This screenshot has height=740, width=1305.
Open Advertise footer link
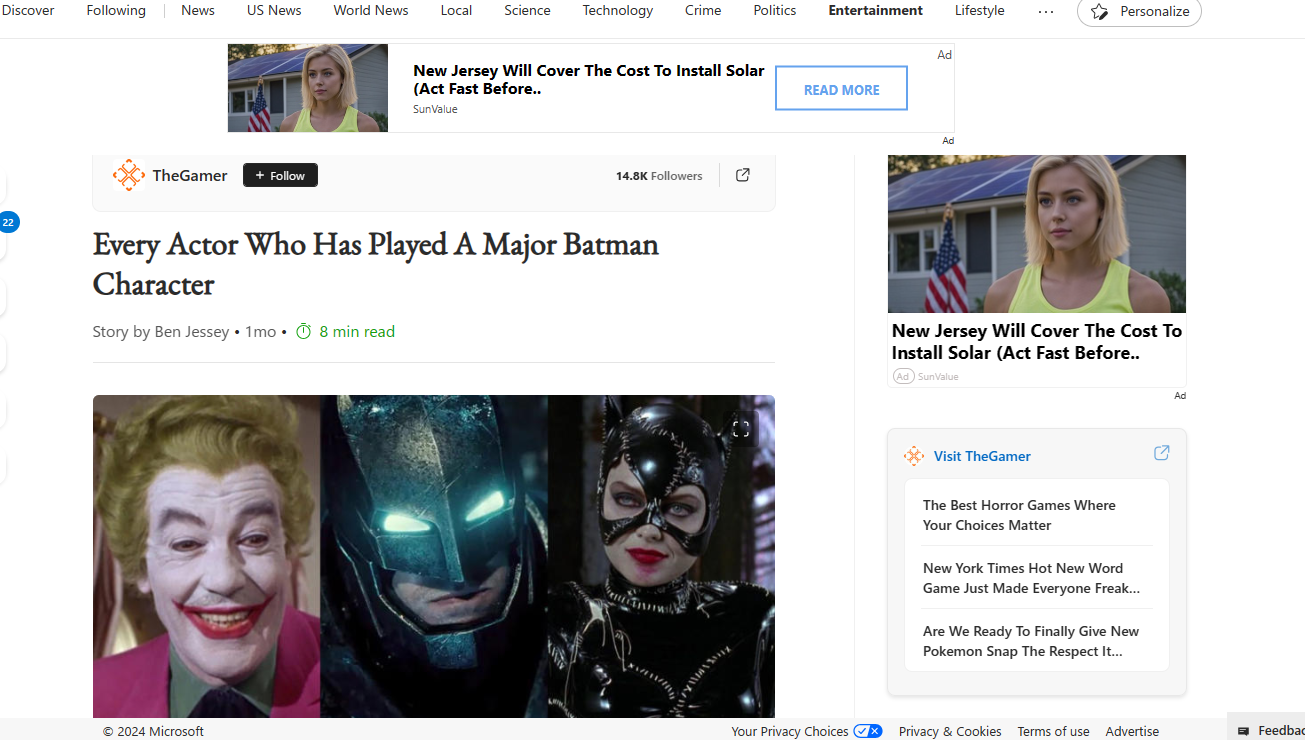click(1132, 731)
